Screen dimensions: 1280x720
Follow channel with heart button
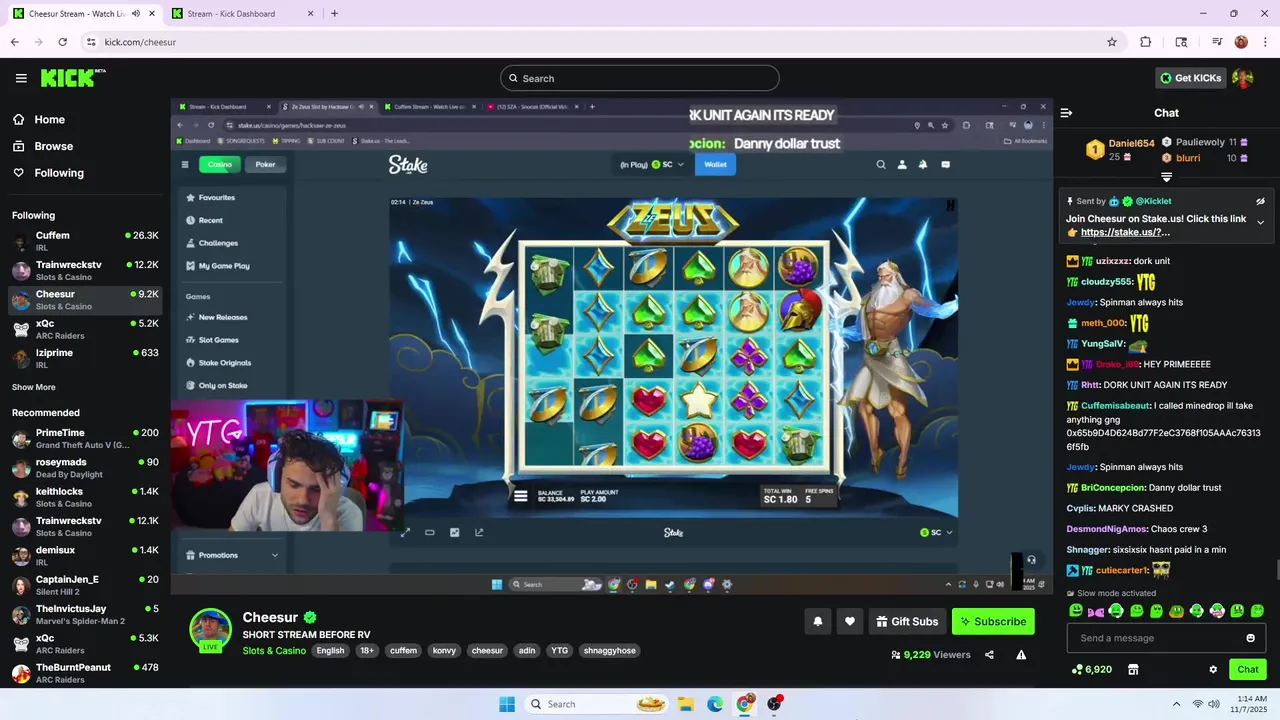(850, 621)
